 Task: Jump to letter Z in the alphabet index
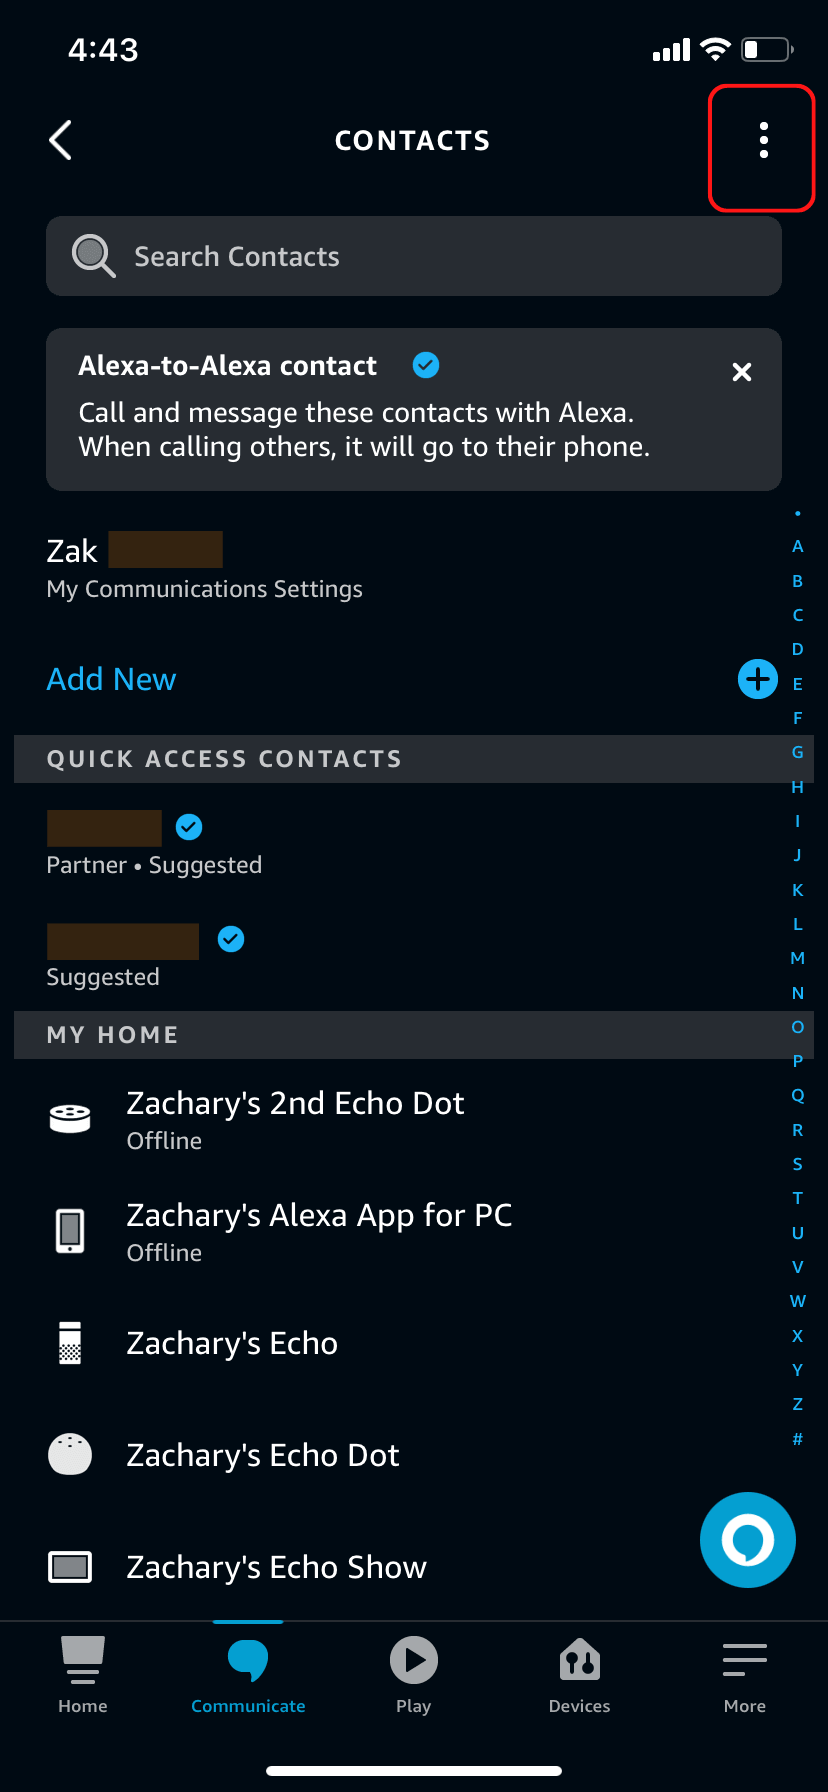pos(797,1403)
